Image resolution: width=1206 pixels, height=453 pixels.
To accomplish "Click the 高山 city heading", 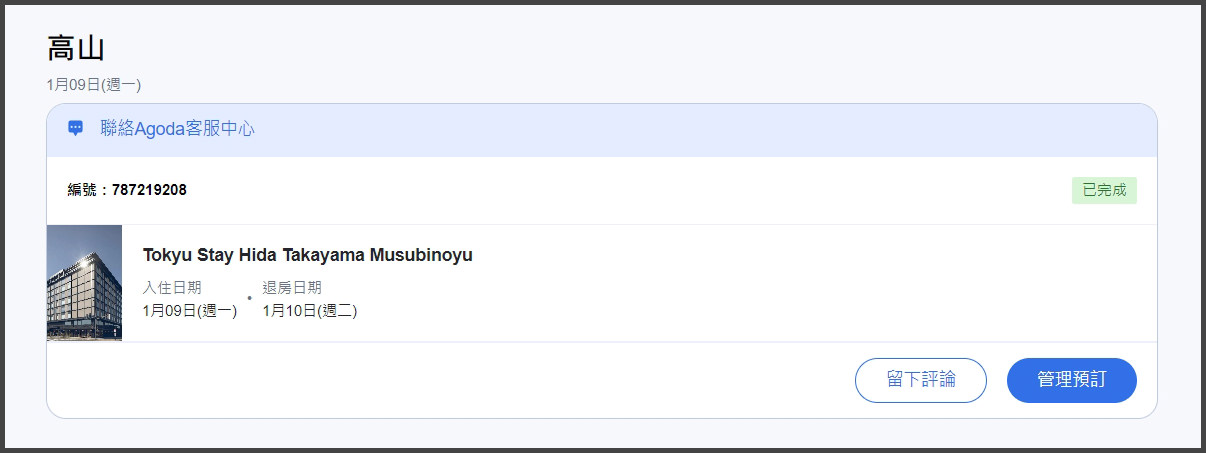I will [x=76, y=48].
